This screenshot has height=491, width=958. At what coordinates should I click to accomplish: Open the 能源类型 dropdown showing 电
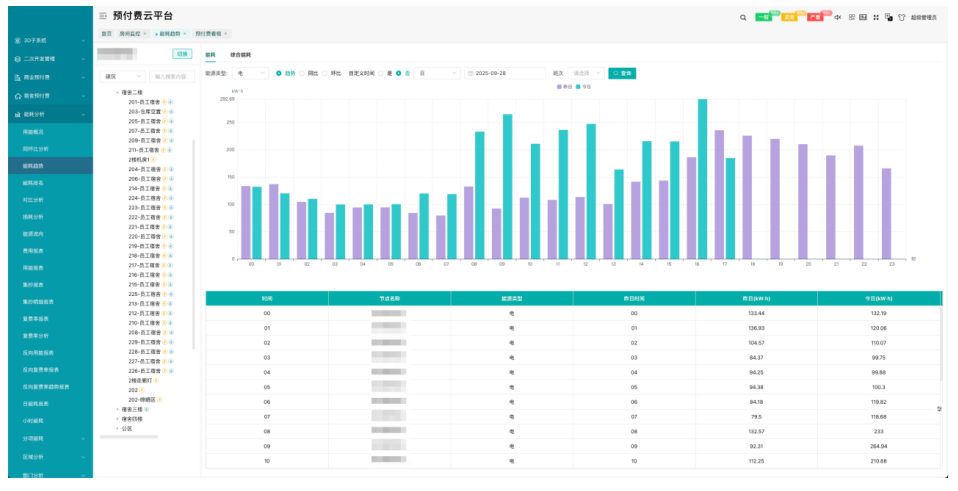[252, 73]
